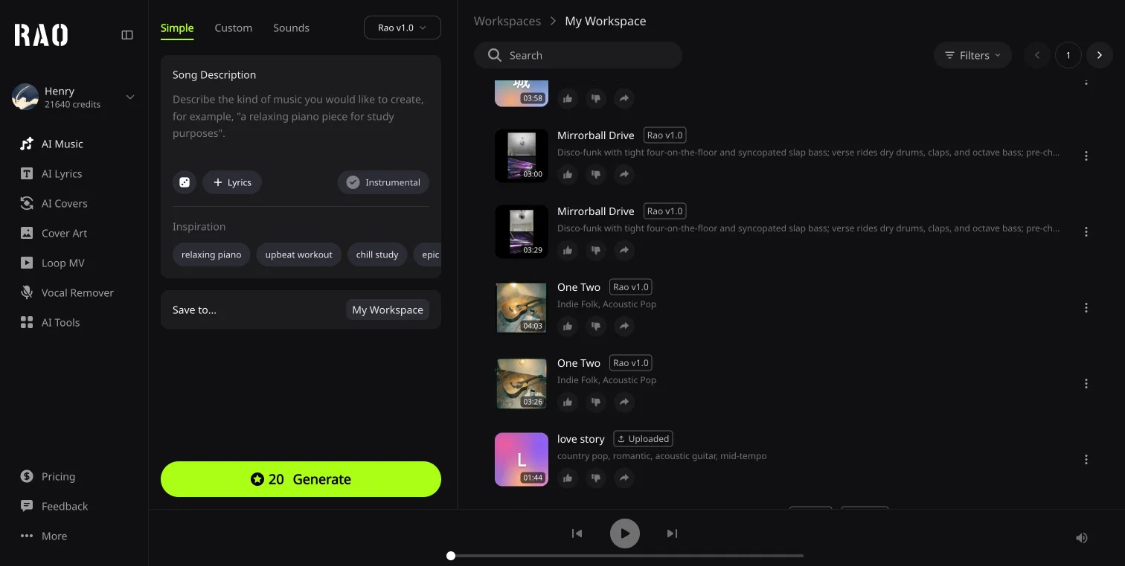The width and height of the screenshot is (1125, 566).
Task: Share the 03:29 Mirrorball Drive track
Action: 624,250
